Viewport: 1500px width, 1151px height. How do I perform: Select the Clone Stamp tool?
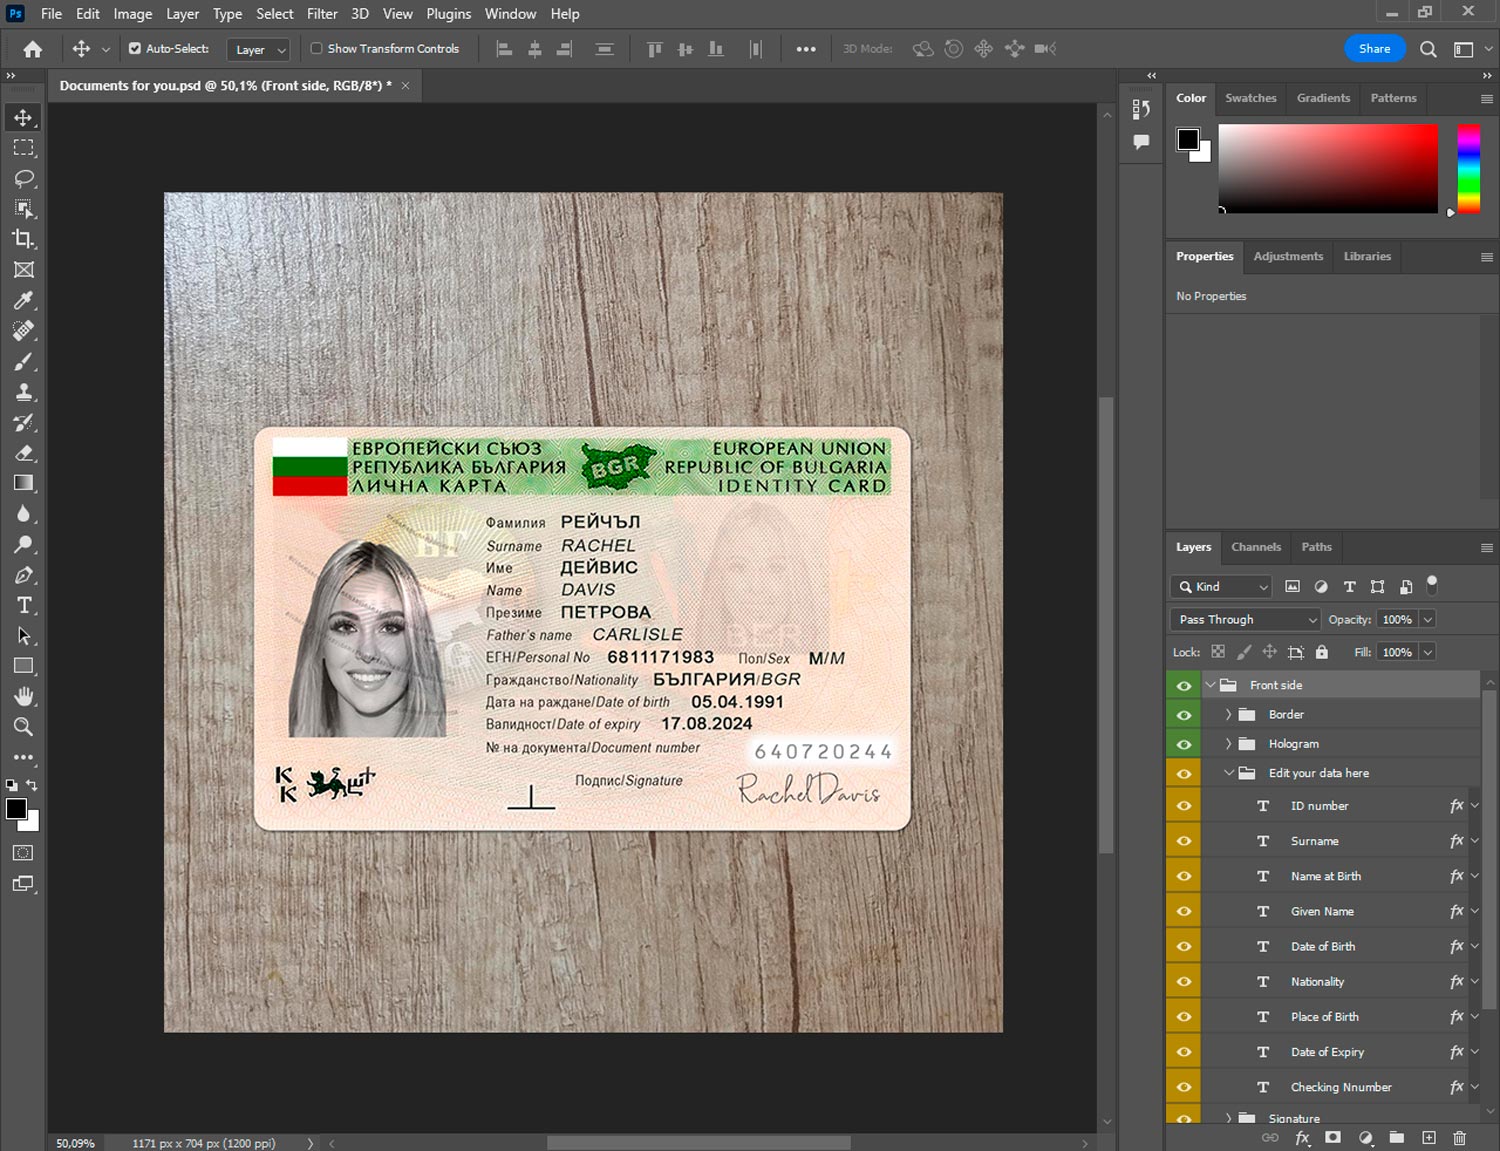coord(24,392)
